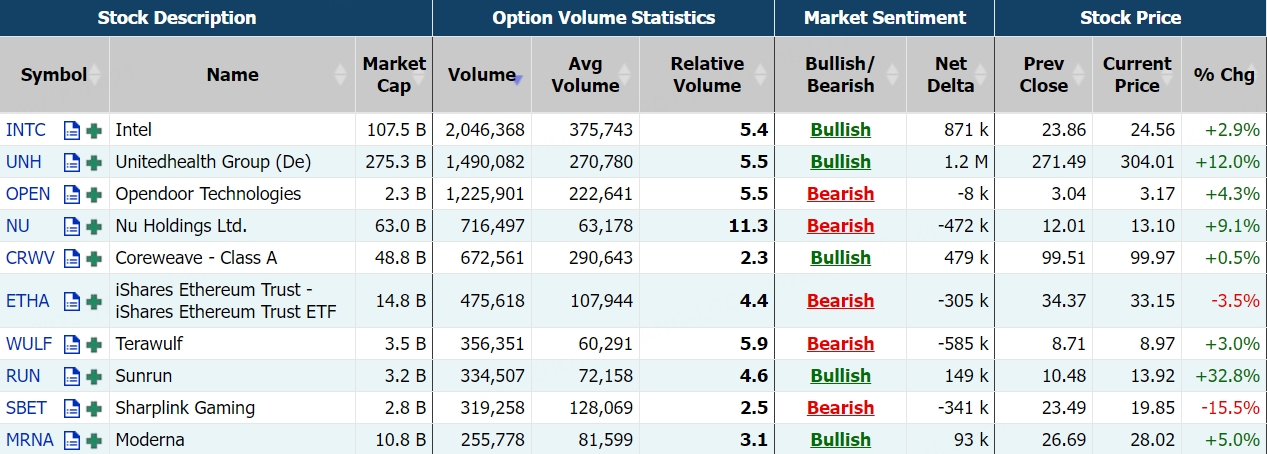Open the UNH symbol link
This screenshot has height=454, width=1267.
point(24,162)
